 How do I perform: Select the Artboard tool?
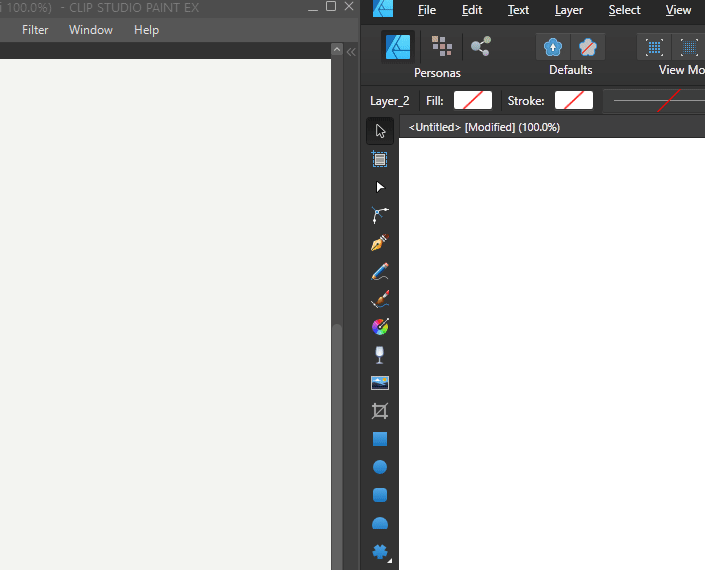380,159
